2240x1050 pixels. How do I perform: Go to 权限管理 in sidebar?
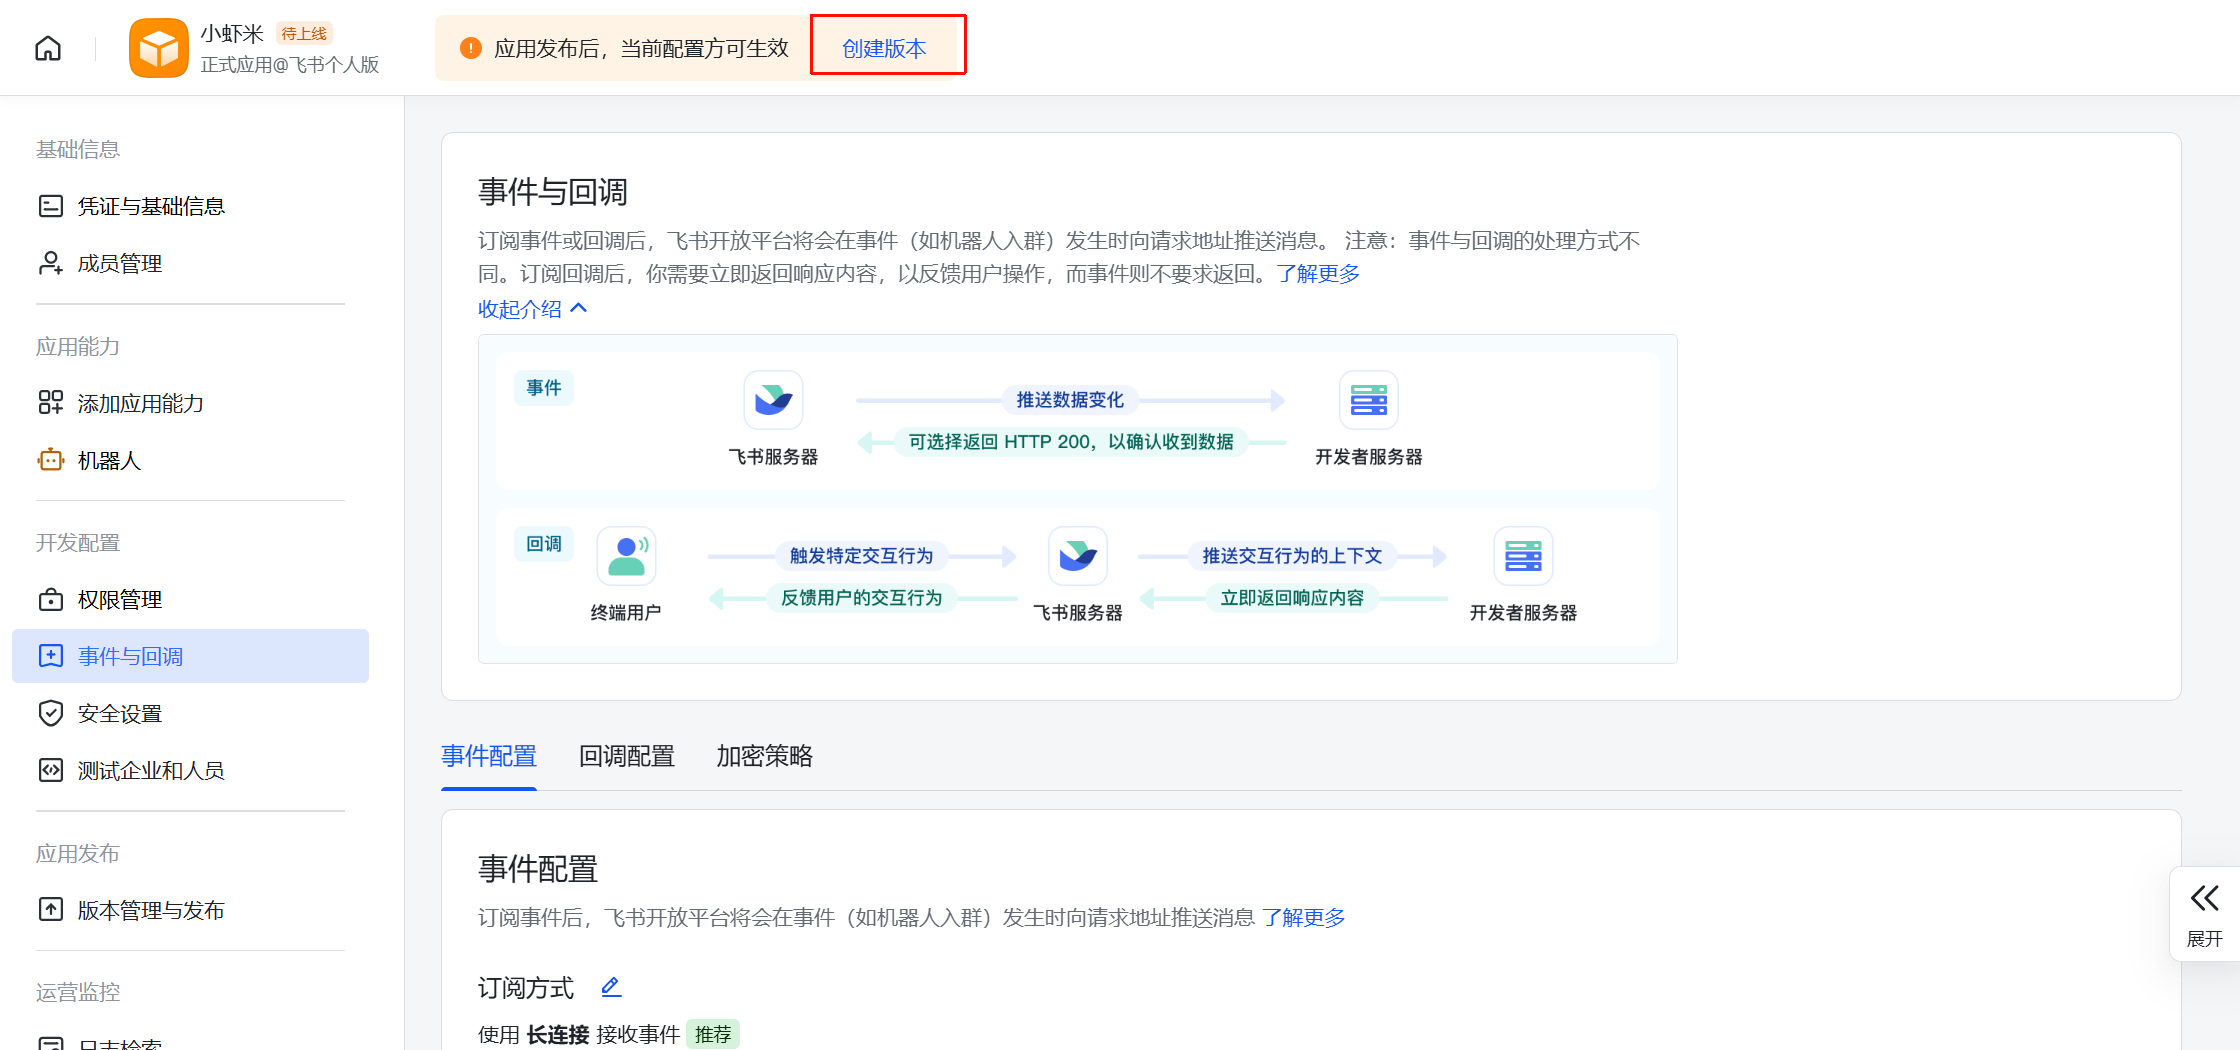120,600
